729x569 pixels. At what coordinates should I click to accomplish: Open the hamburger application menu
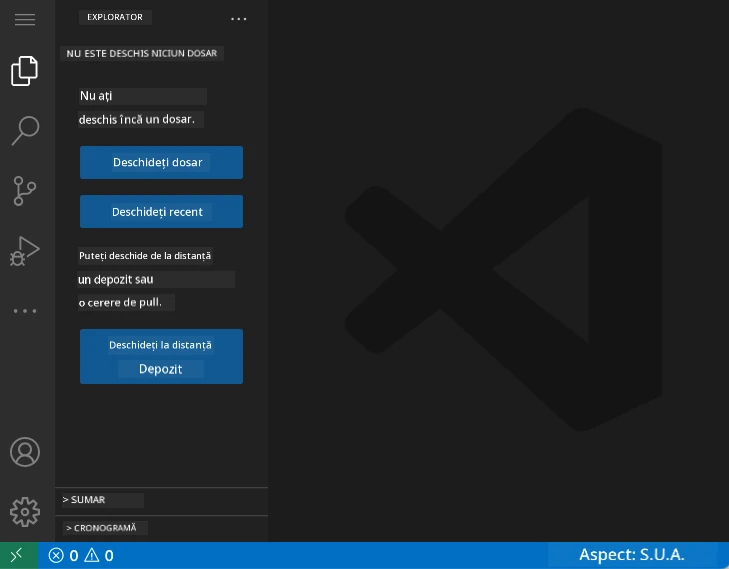25,19
